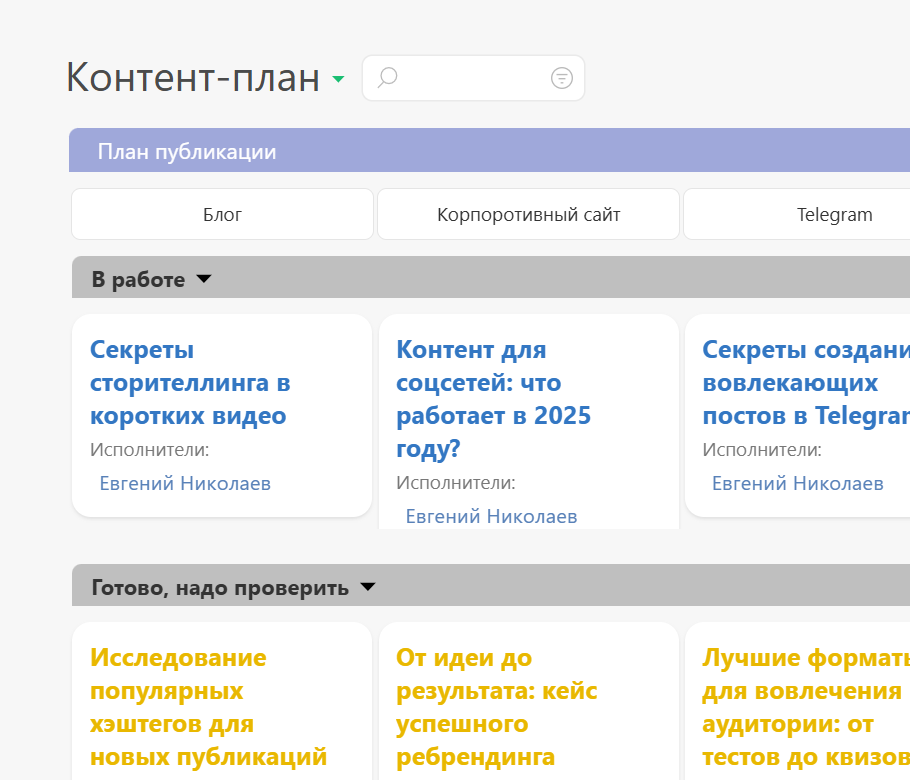The width and height of the screenshot is (910, 780).
Task: Click inside the search input field
Action: click(x=473, y=78)
